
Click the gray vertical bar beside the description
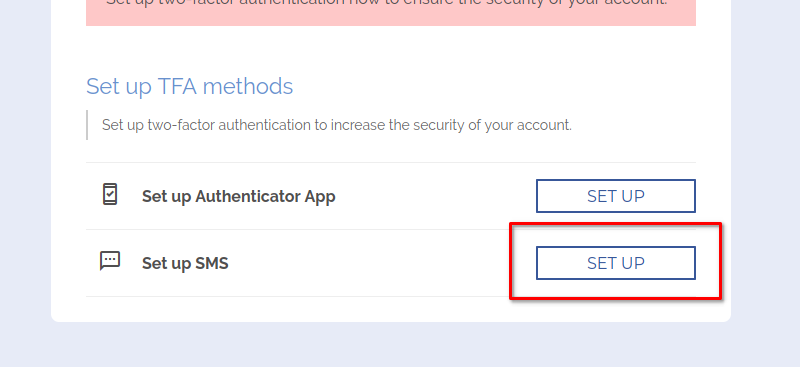tap(87, 125)
